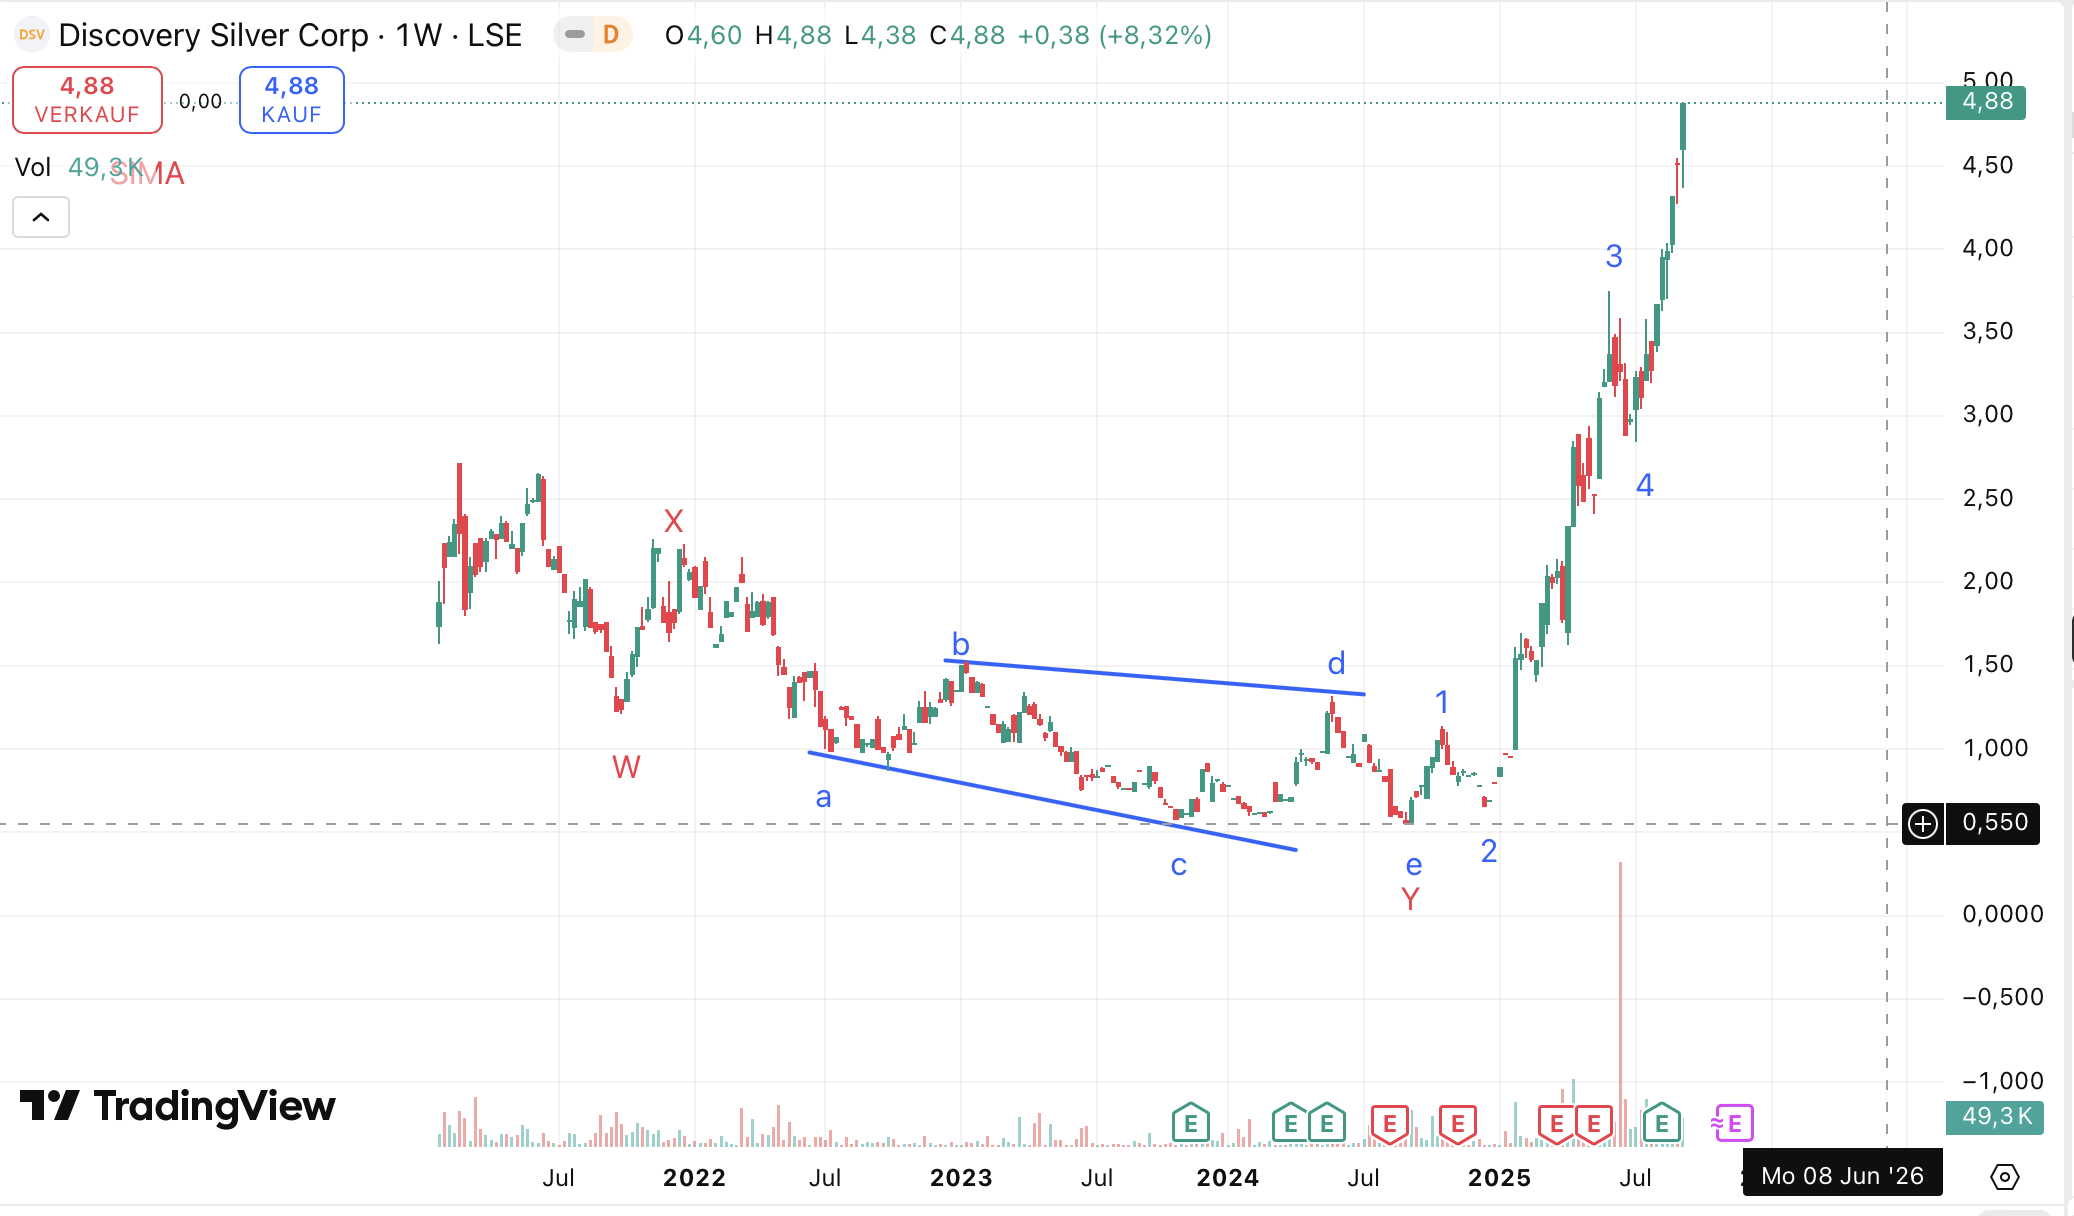
Task: Open chart settings hexagon icon
Action: (x=2004, y=1177)
